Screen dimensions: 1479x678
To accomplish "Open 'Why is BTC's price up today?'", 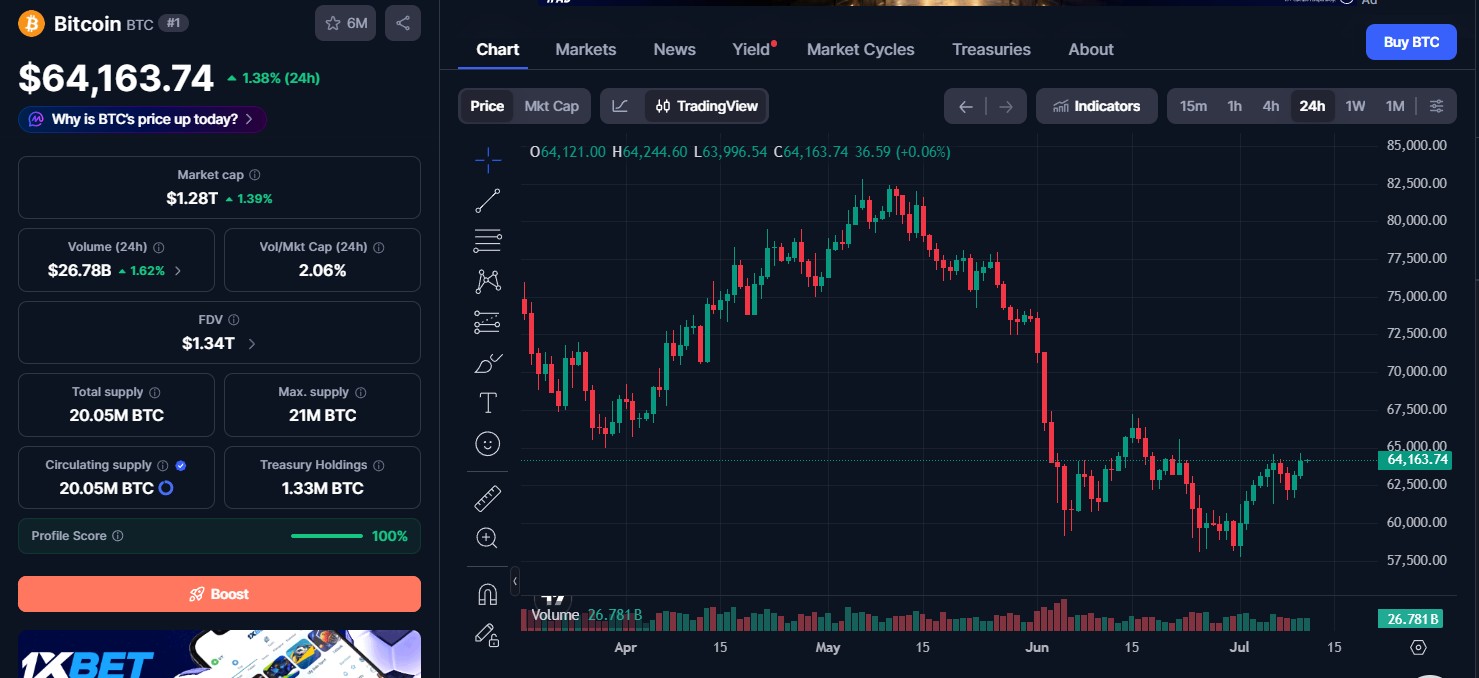I will click(x=142, y=119).
